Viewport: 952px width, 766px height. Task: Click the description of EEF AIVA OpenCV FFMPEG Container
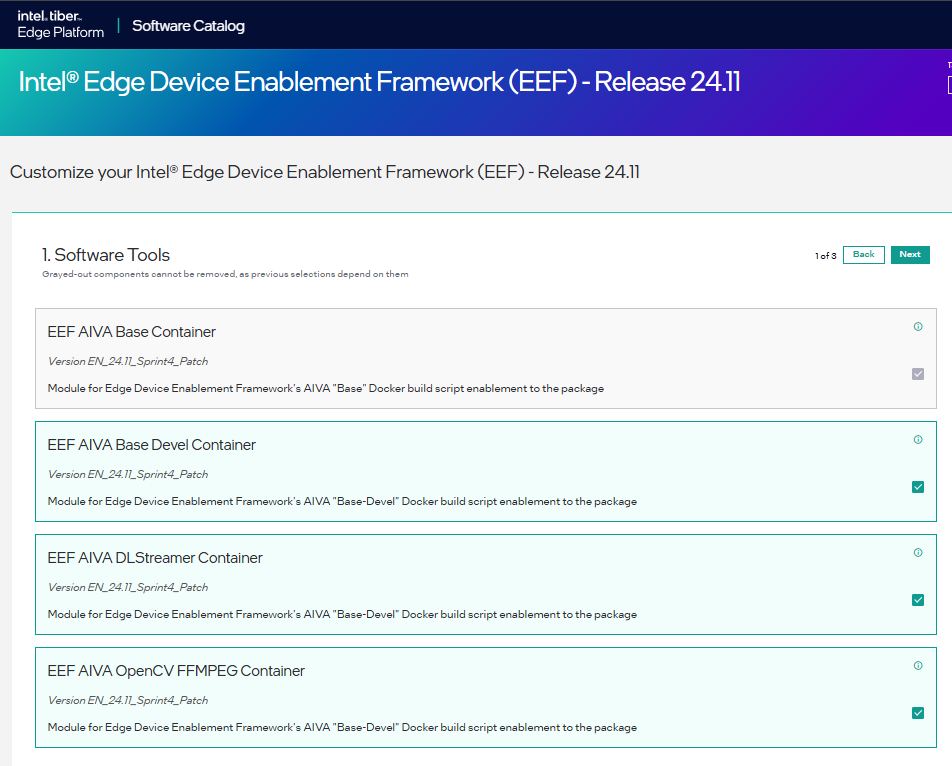(342, 727)
